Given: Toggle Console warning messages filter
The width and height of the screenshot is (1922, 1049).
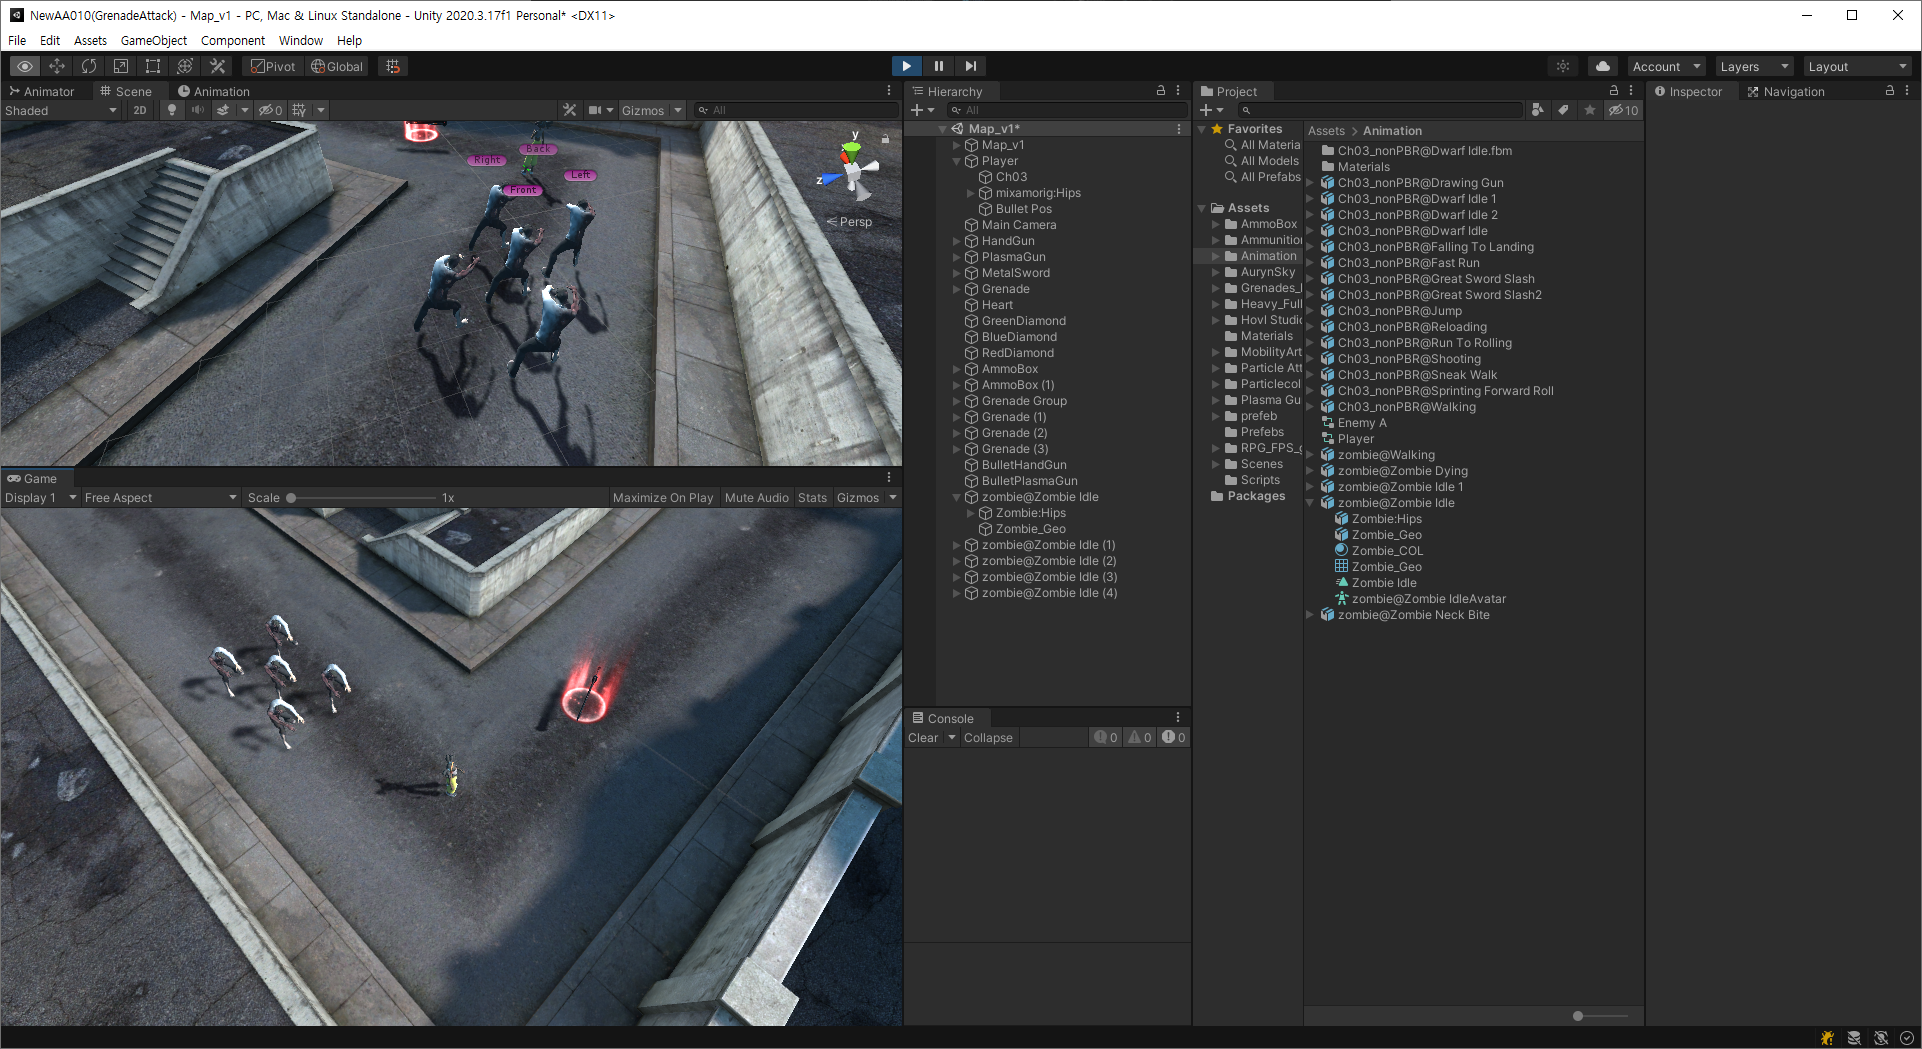Looking at the screenshot, I should pos(1140,737).
